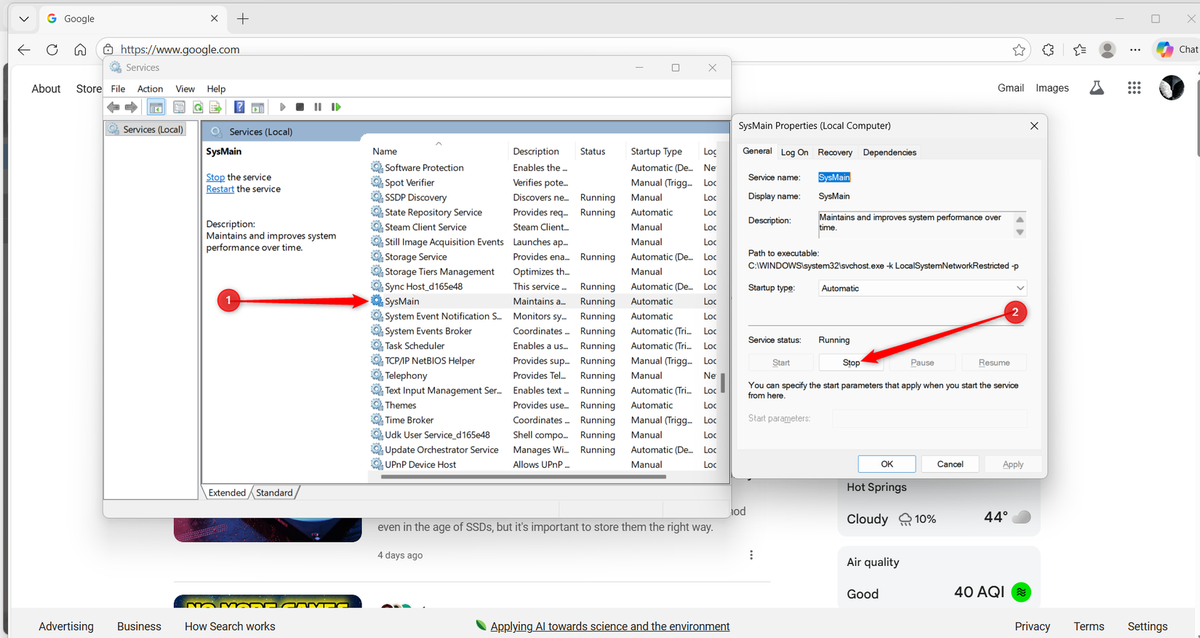Toggle Show/Hide Console Tree toolbar icon

(156, 107)
